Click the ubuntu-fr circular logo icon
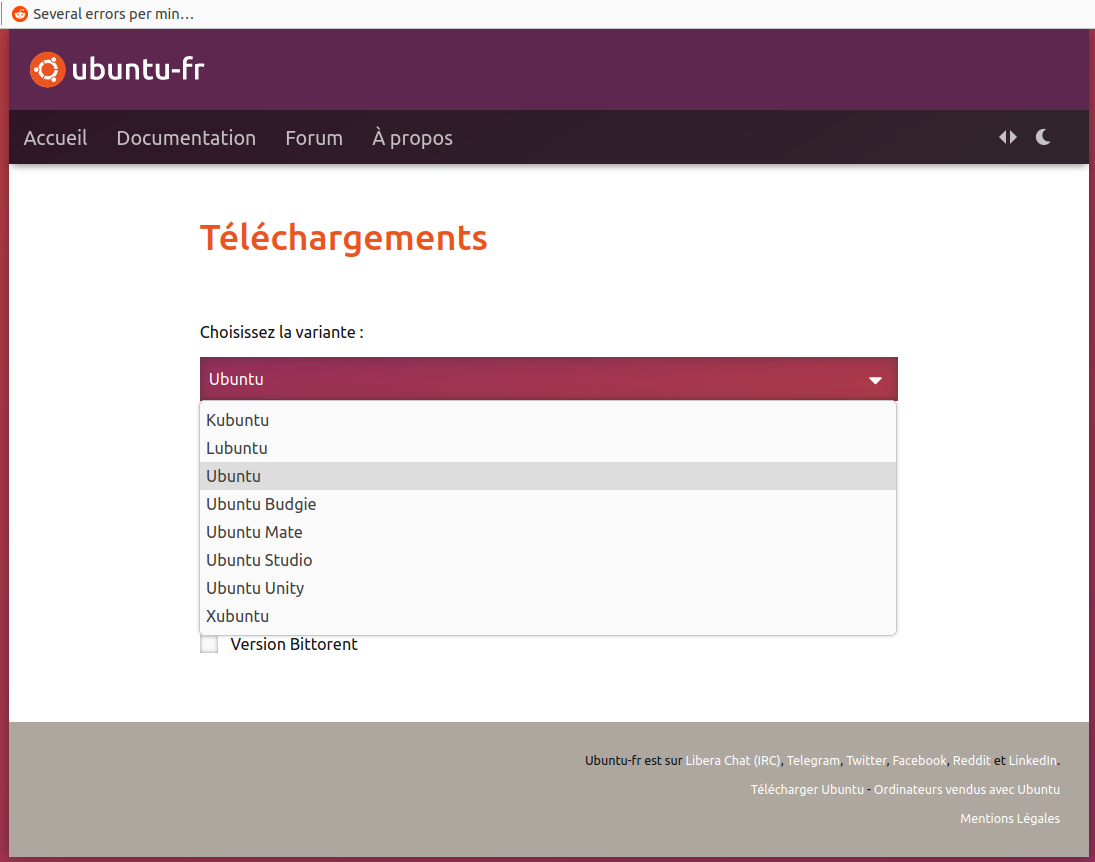This screenshot has width=1095, height=862. click(47, 70)
